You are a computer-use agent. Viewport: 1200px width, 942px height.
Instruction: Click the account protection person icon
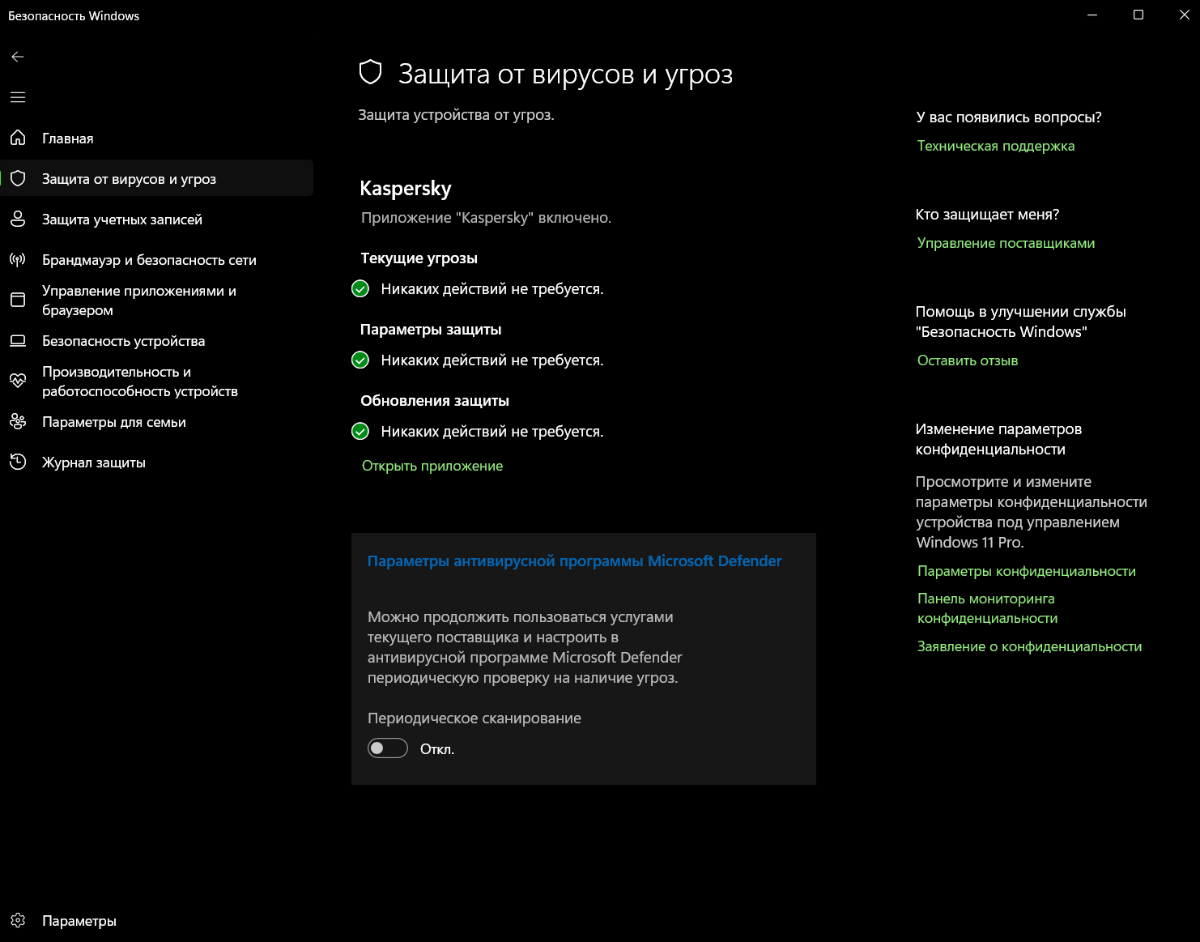click(x=17, y=219)
